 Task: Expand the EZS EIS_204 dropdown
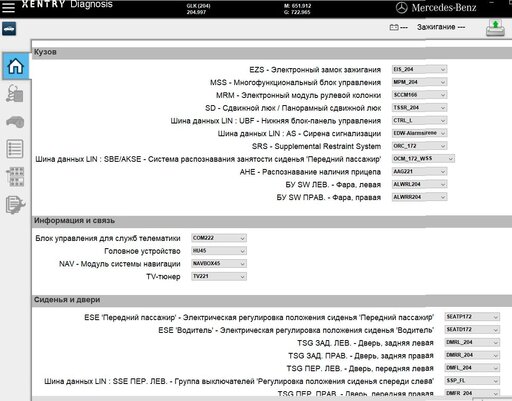point(419,69)
